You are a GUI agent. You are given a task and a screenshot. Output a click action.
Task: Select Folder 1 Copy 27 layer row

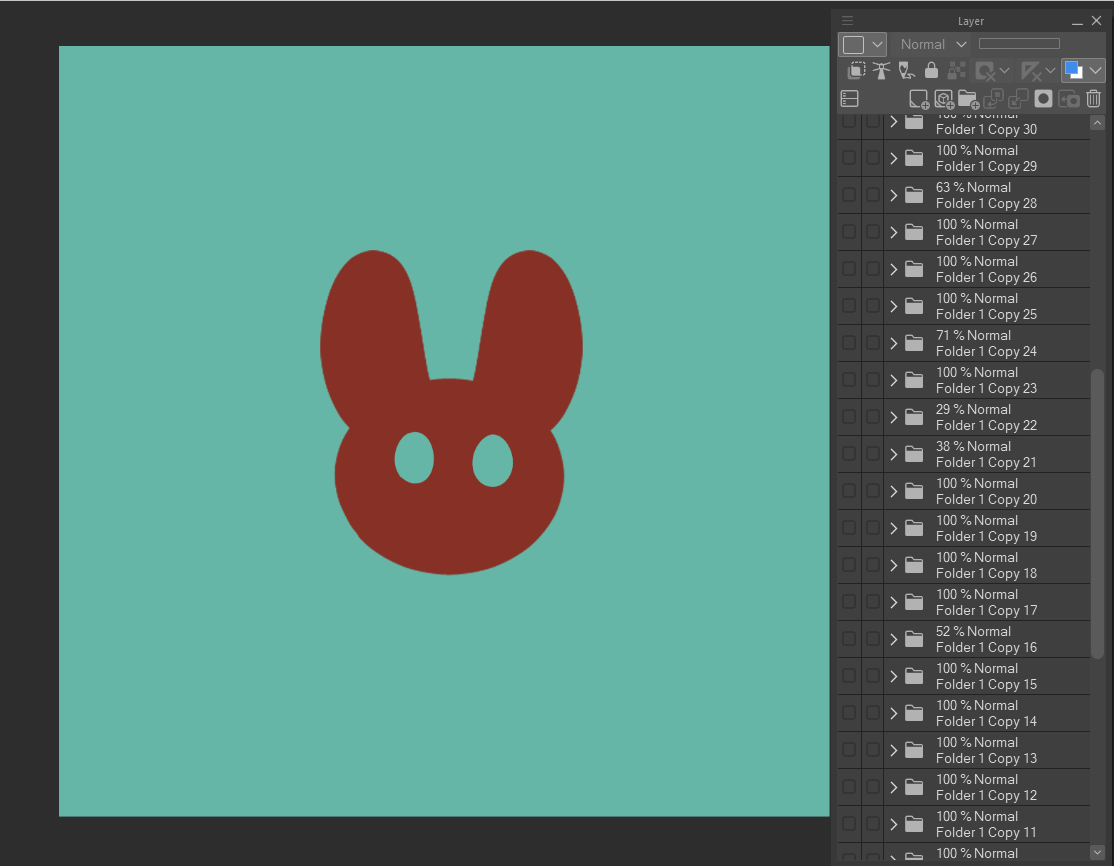click(963, 232)
